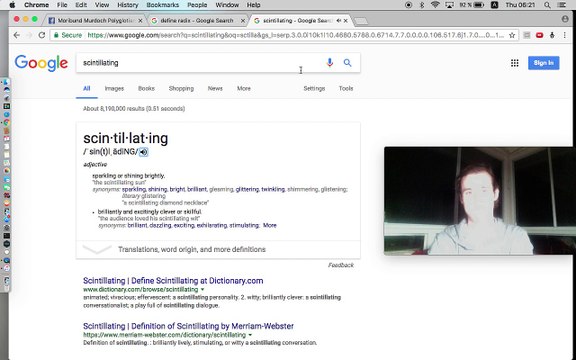Image resolution: width=576 pixels, height=360 pixels.
Task: Open the Tools search options
Action: point(346,89)
